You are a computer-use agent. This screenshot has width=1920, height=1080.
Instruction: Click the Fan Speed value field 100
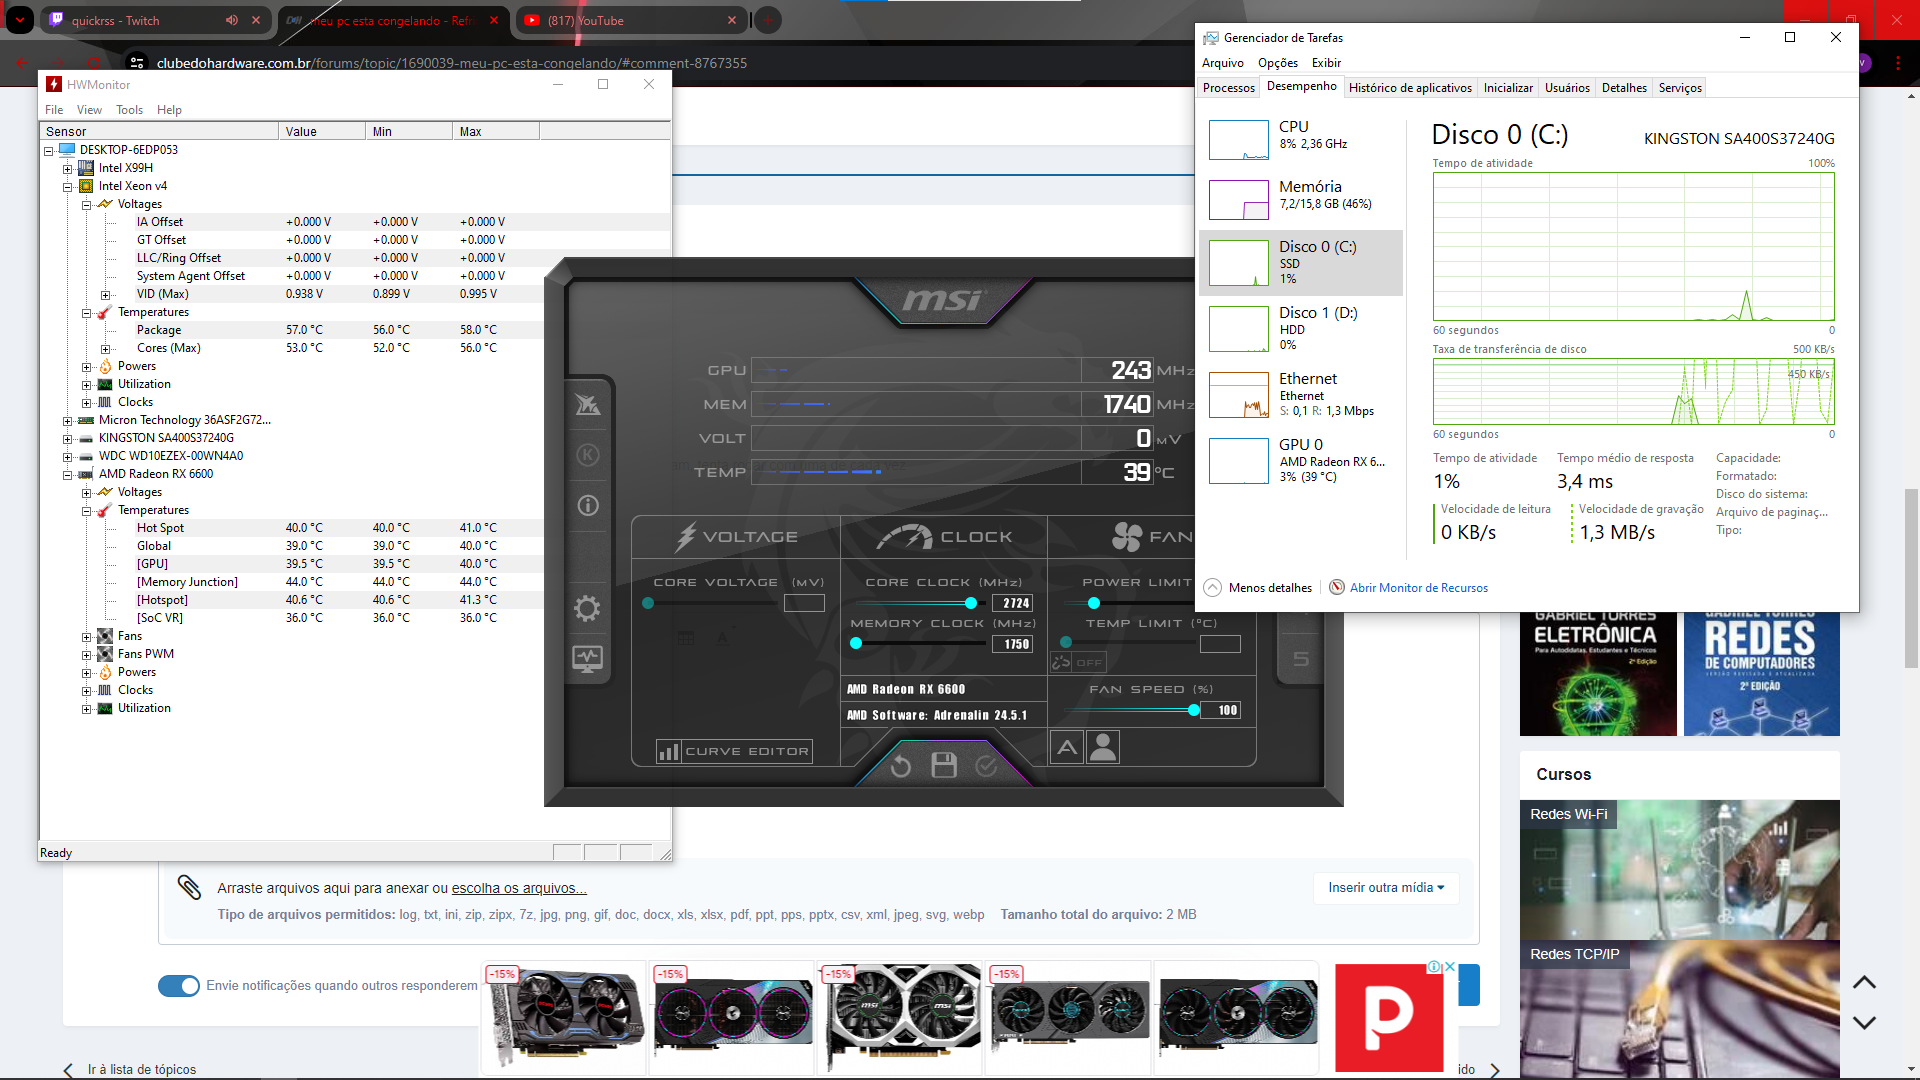1221,710
